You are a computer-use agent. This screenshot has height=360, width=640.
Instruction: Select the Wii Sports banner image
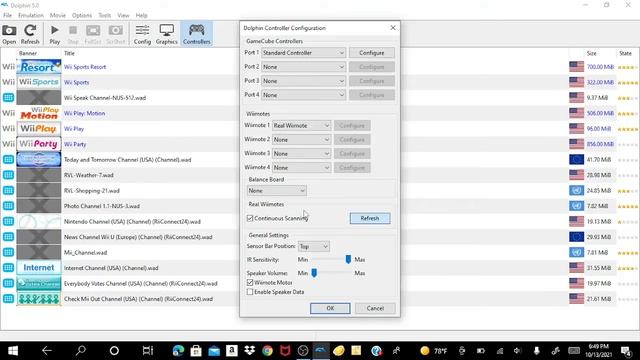39,82
